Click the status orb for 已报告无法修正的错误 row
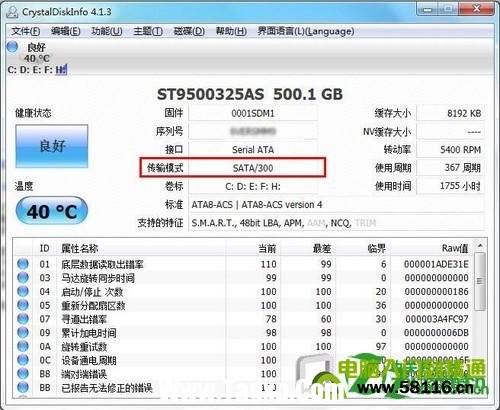 [x=23, y=387]
